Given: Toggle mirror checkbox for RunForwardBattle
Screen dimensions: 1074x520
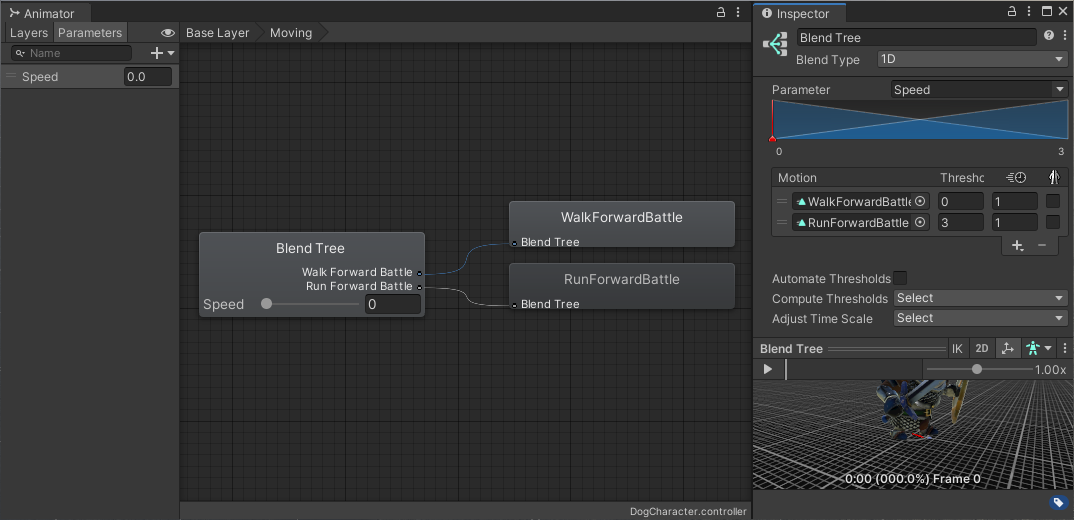Looking at the screenshot, I should point(1053,223).
